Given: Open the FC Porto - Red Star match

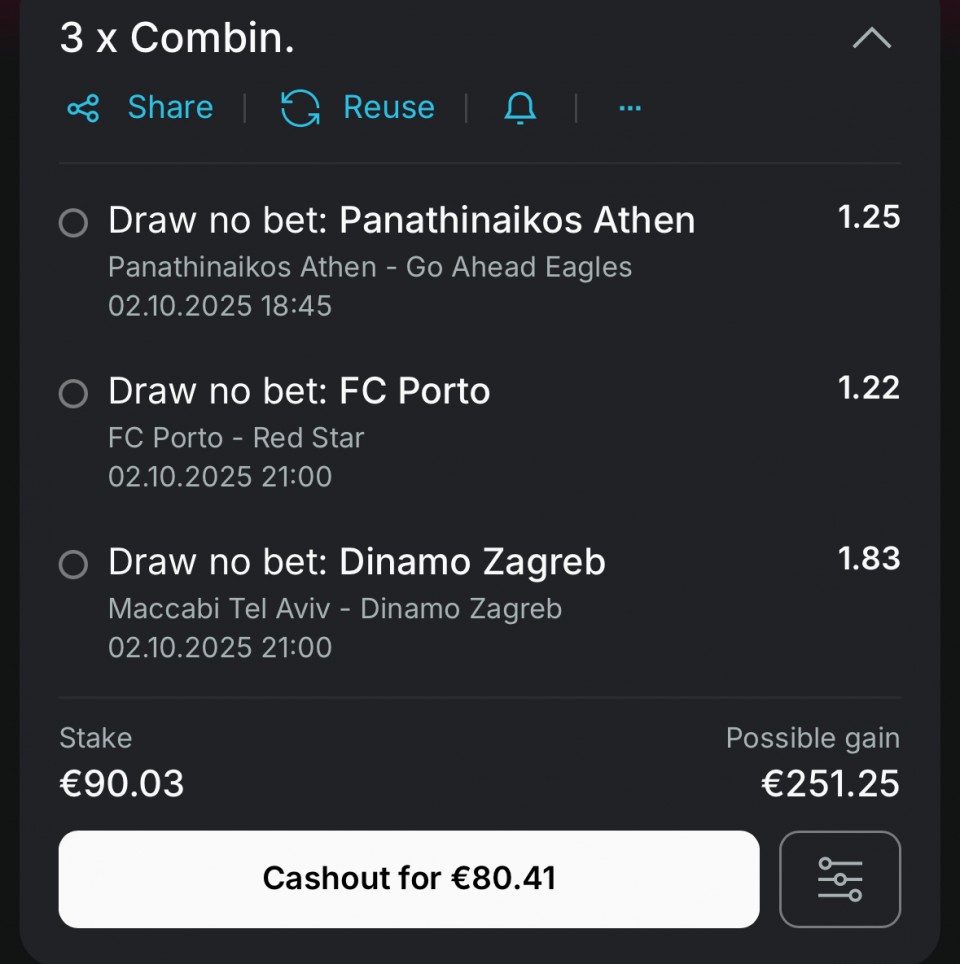Looking at the screenshot, I should [x=236, y=438].
